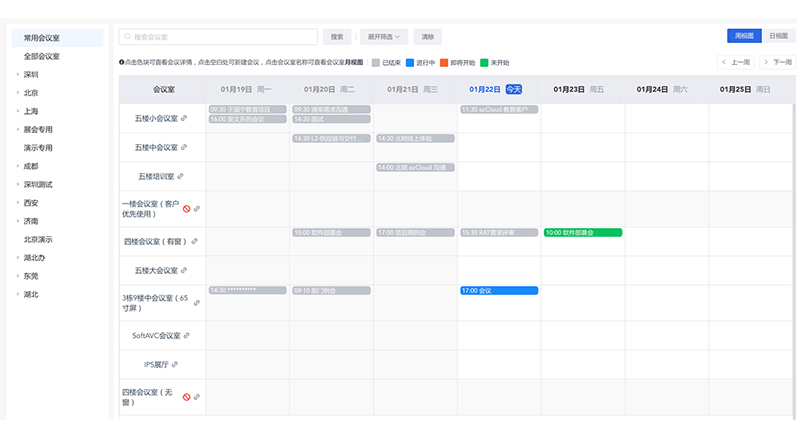Click the red prohibited icon for 一楼会议室

coord(186,208)
